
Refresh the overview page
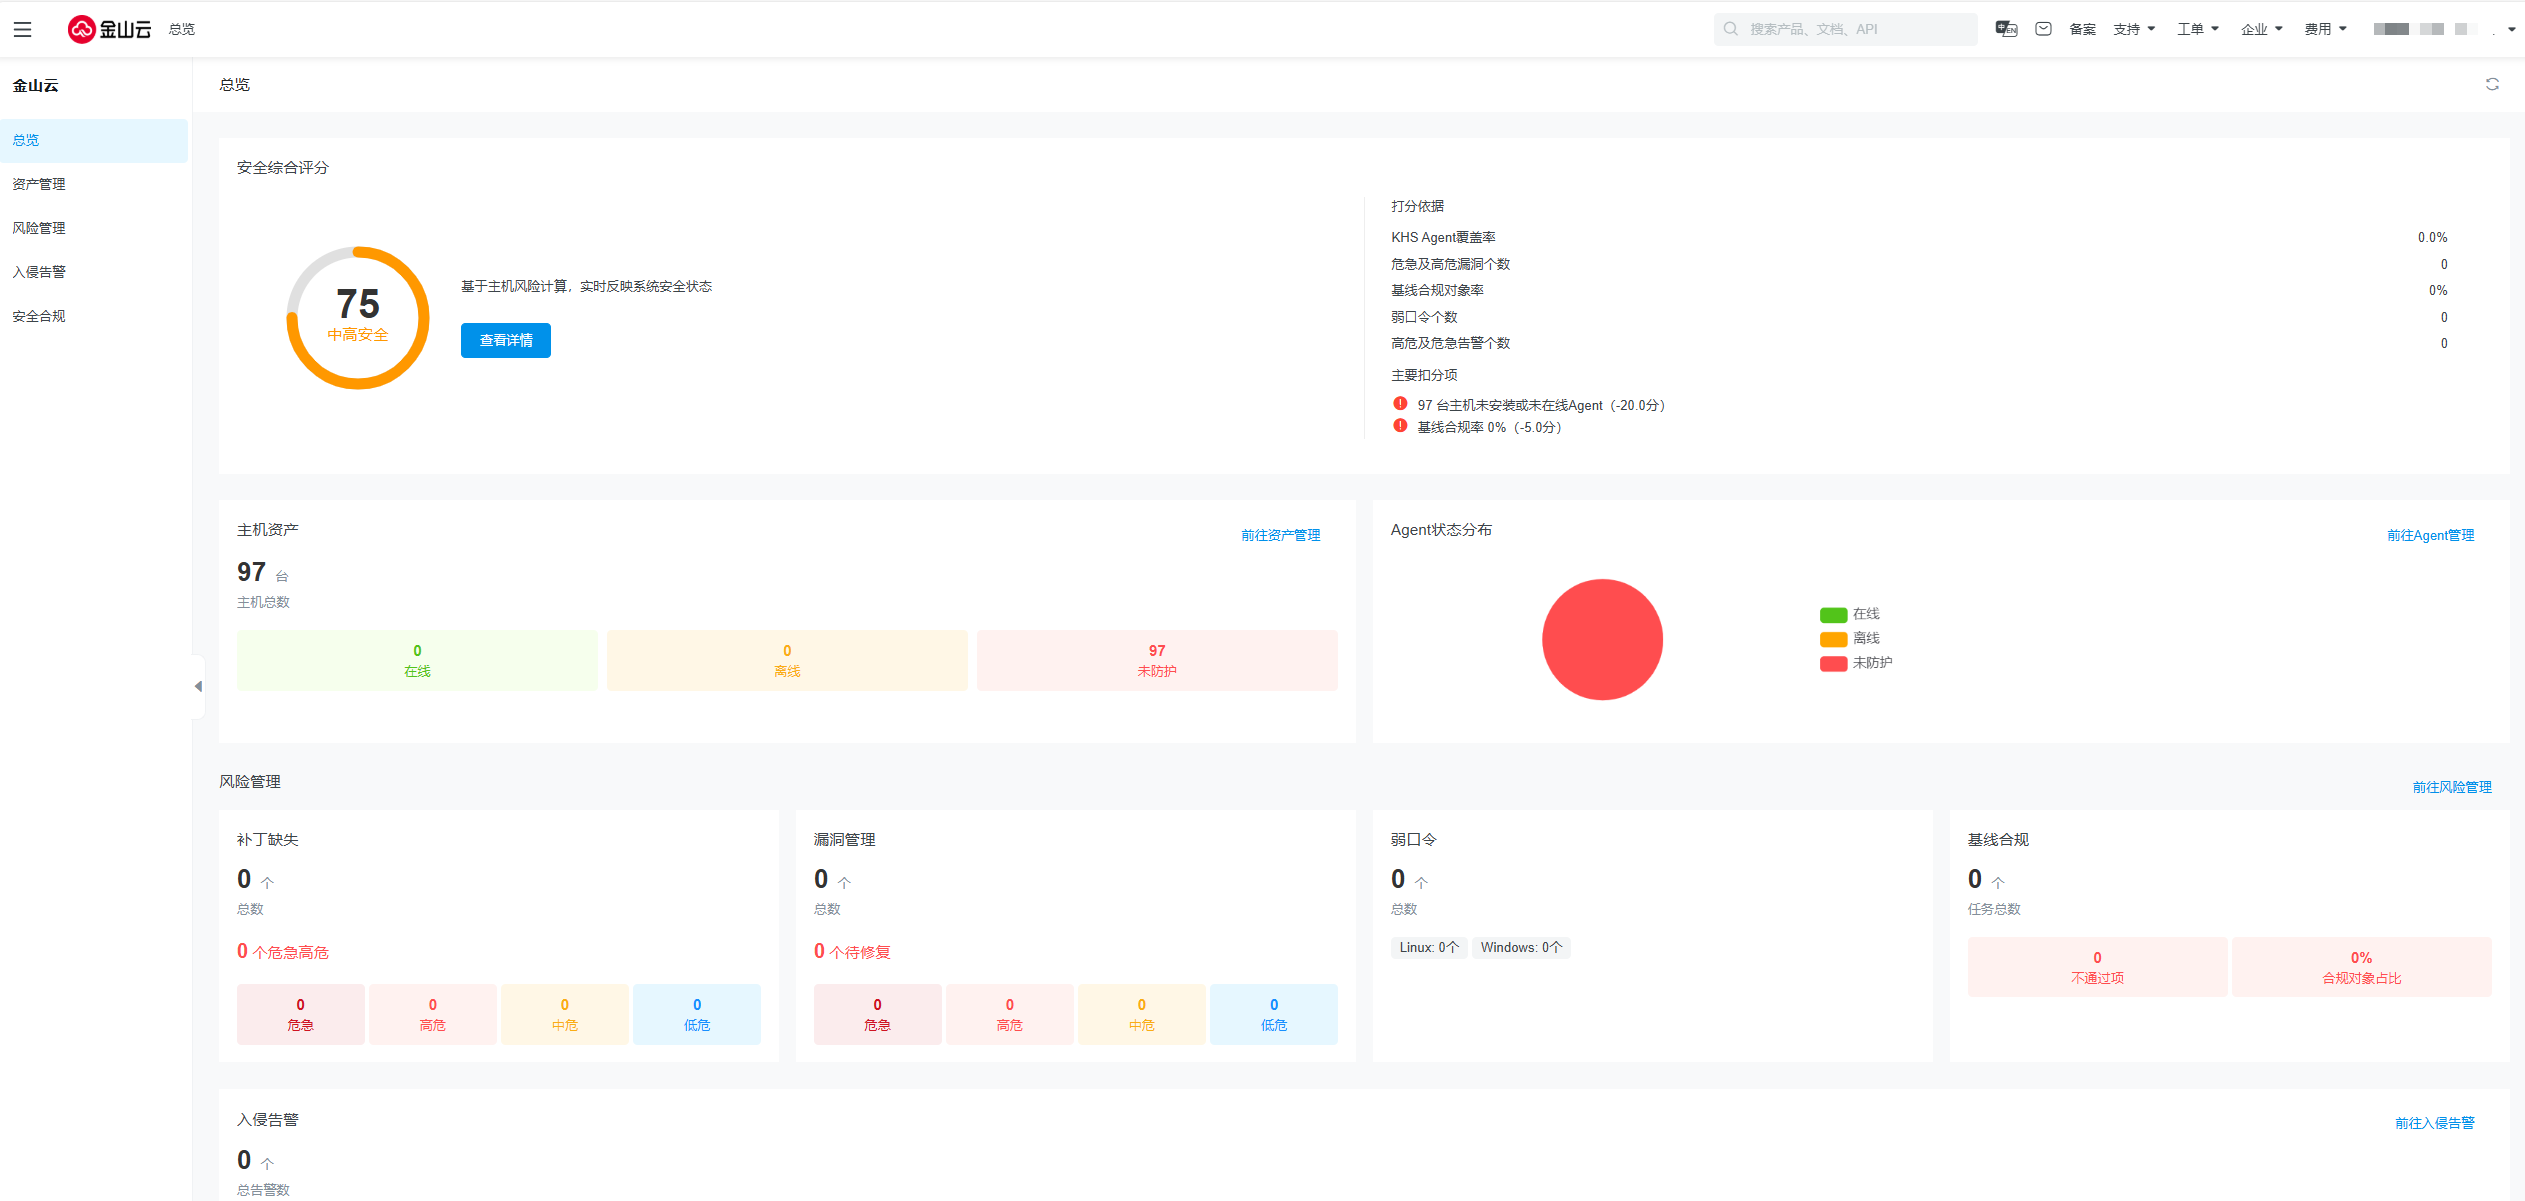(2491, 85)
